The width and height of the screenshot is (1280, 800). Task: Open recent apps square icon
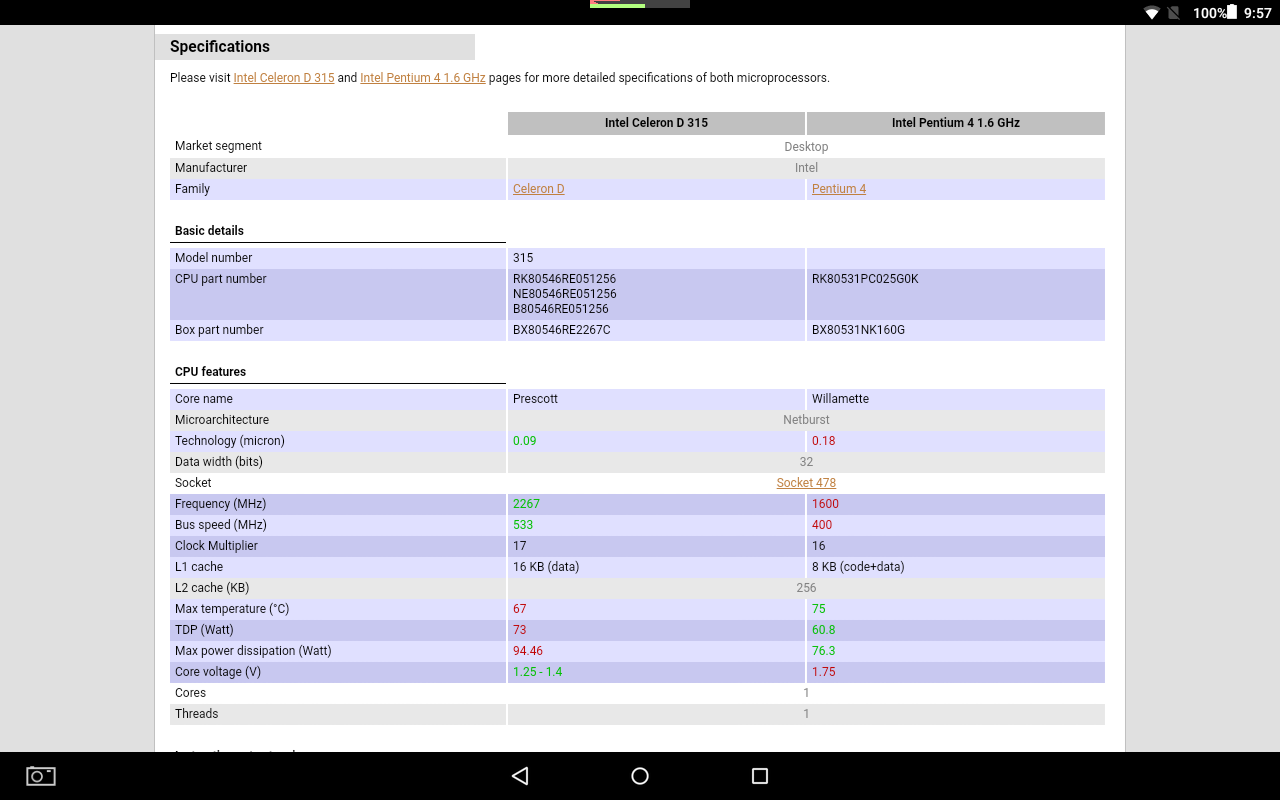click(x=759, y=776)
